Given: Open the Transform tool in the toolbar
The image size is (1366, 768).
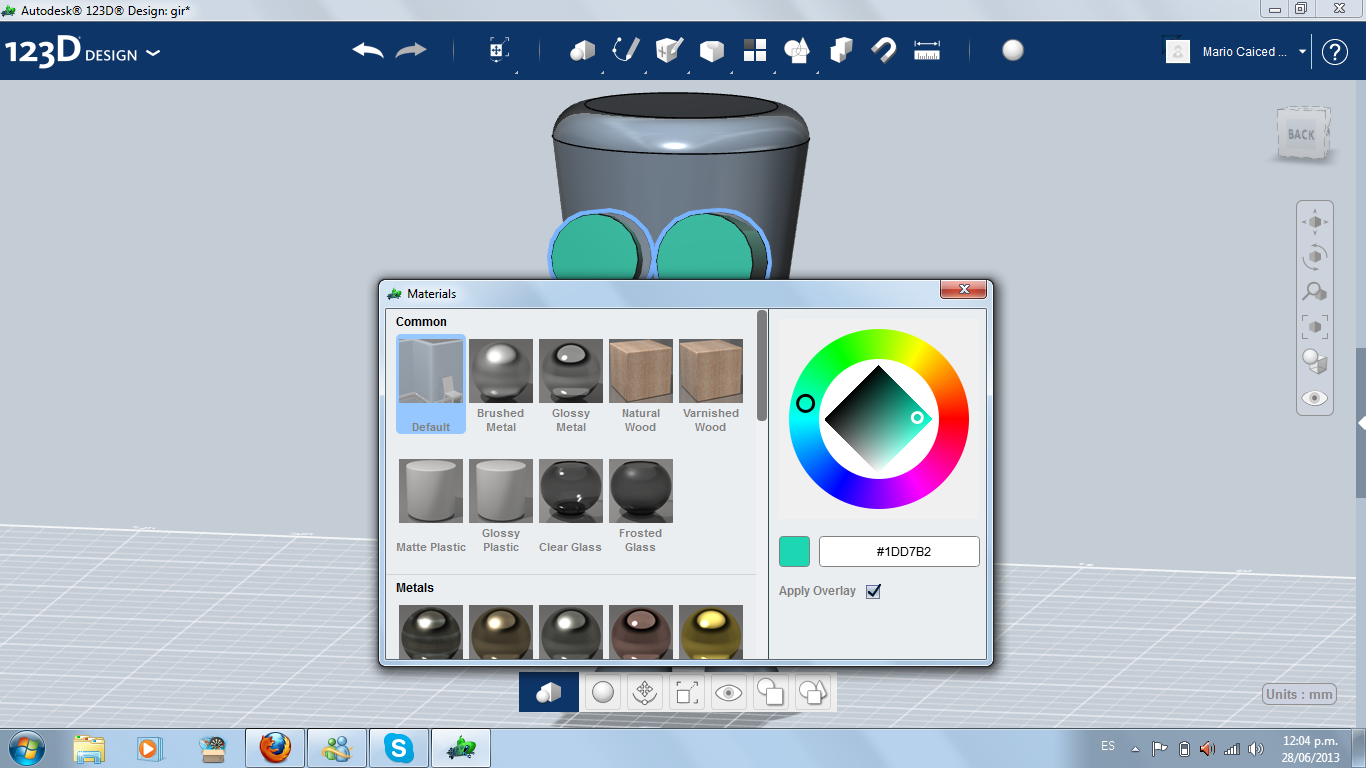Looking at the screenshot, I should tap(498, 50).
